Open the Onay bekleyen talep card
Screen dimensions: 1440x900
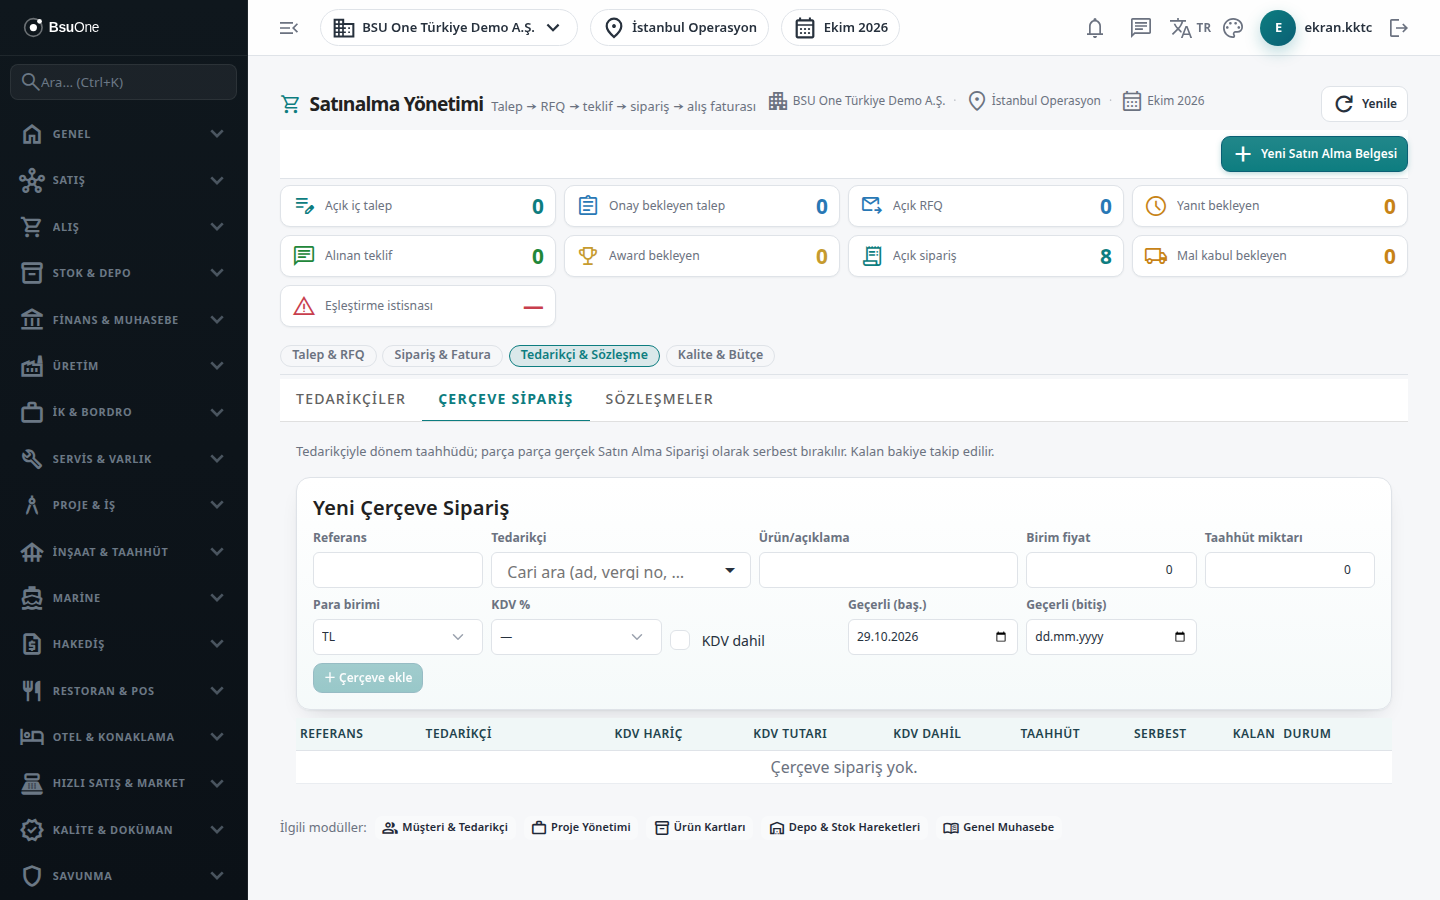[x=702, y=206]
